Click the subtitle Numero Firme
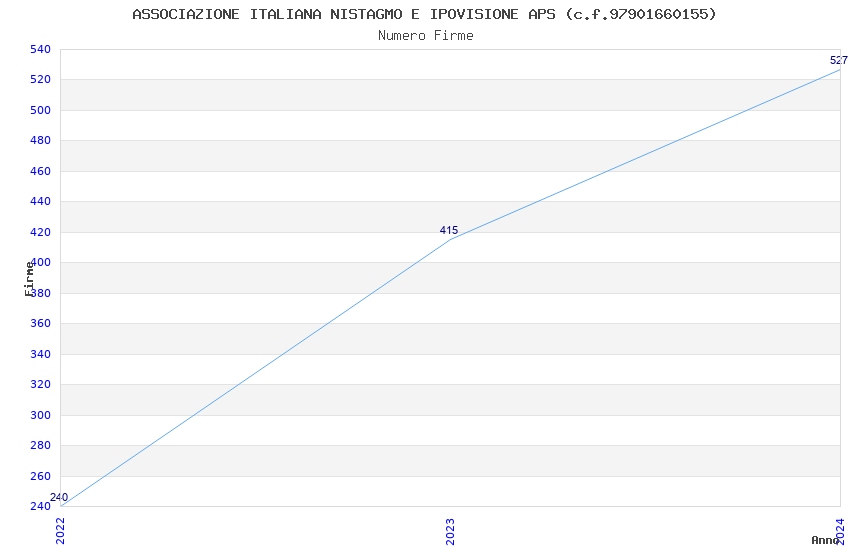Viewport: 850px width, 550px height. (426, 35)
